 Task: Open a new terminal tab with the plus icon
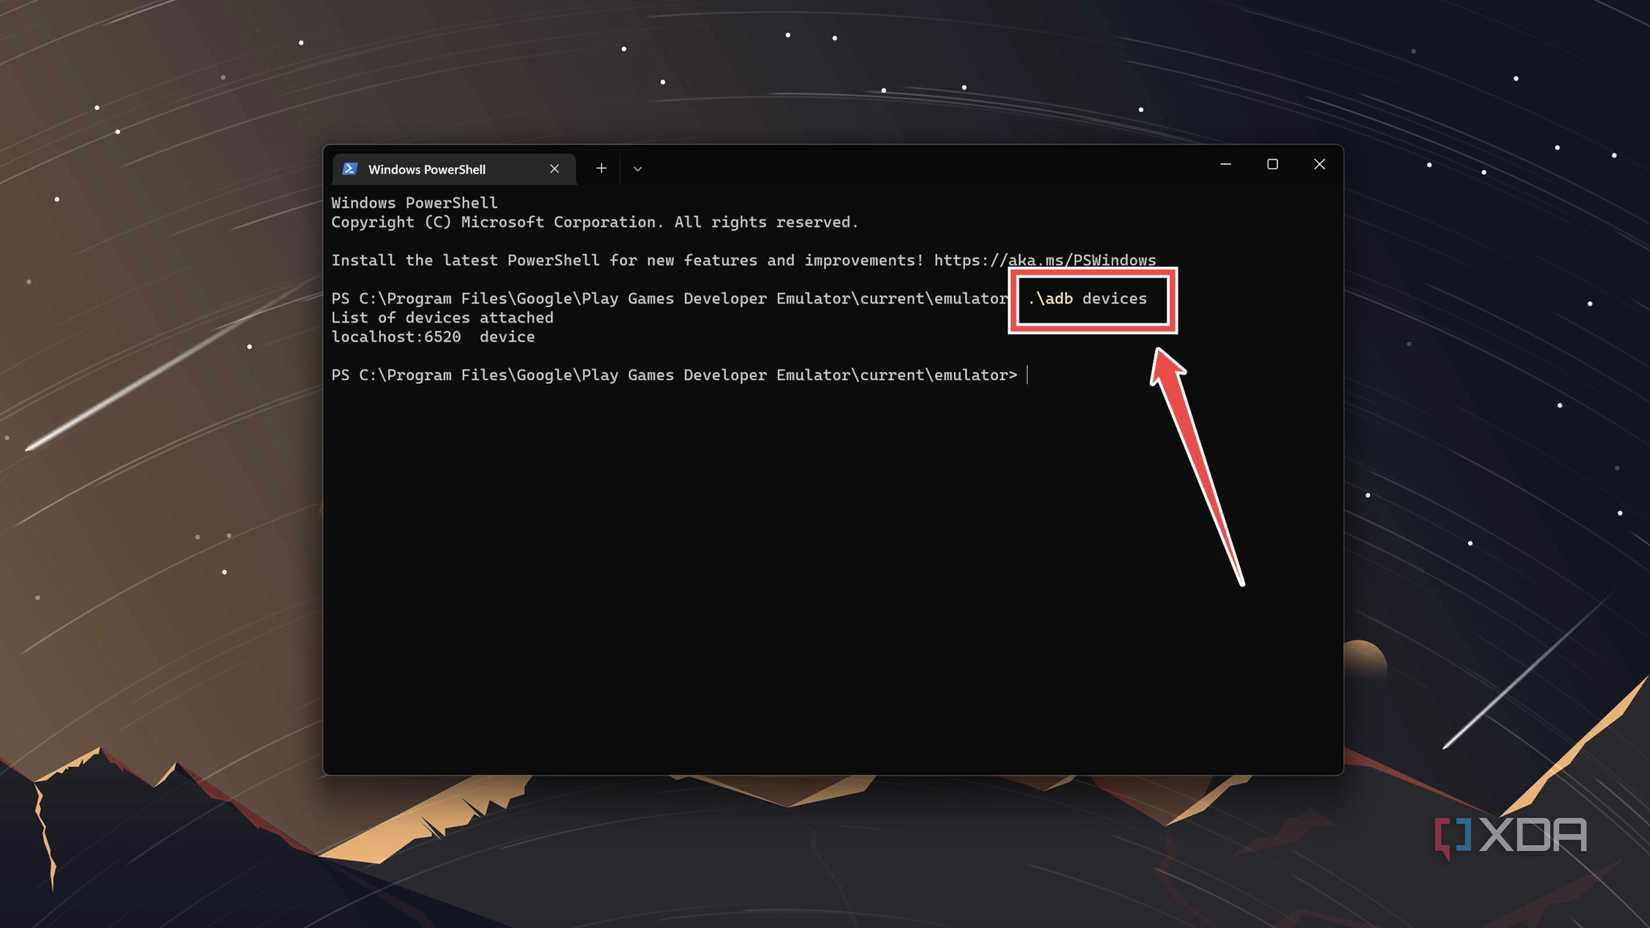600,168
